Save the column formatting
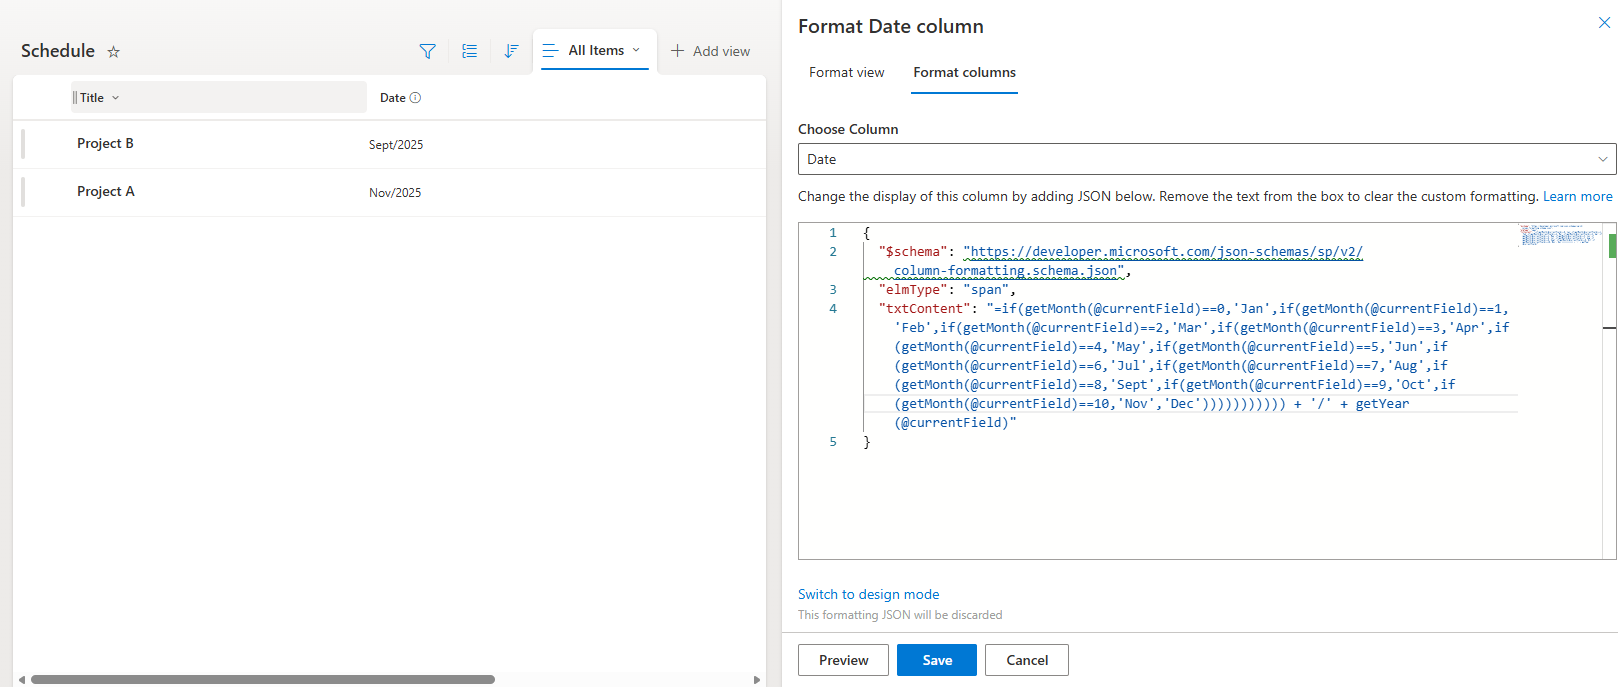This screenshot has width=1618, height=687. [x=936, y=660]
